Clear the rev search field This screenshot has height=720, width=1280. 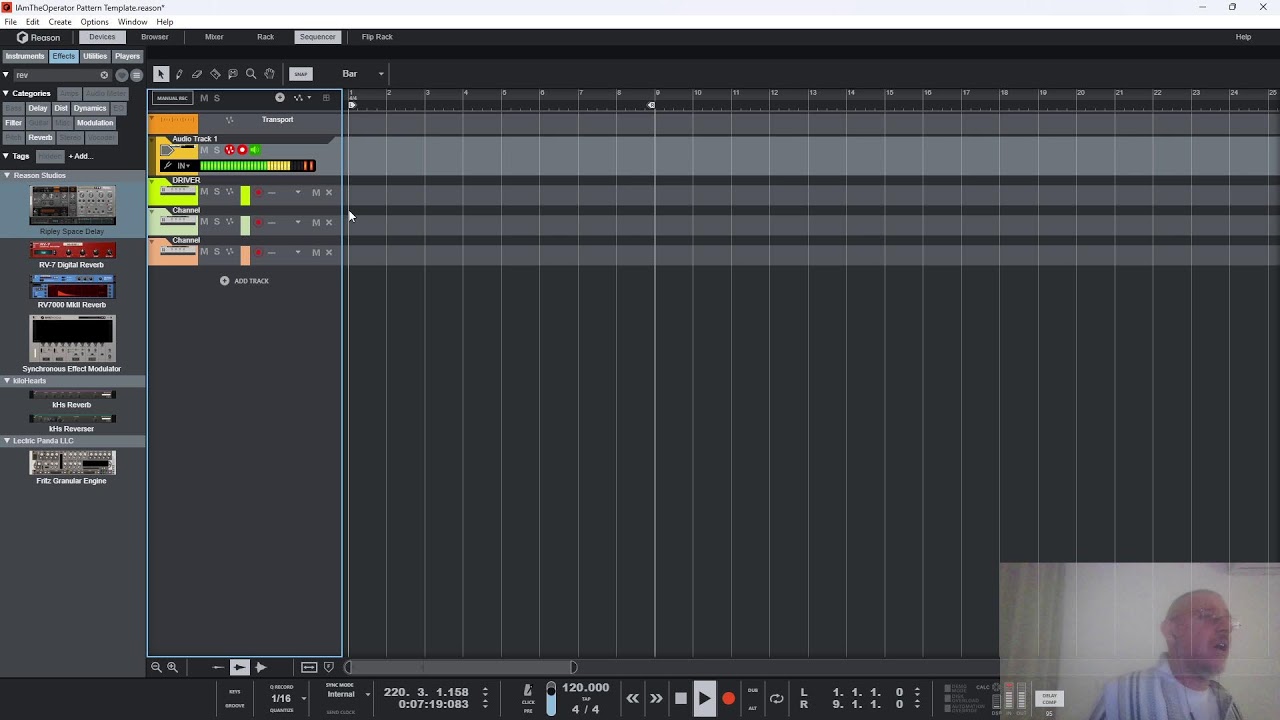tap(104, 75)
